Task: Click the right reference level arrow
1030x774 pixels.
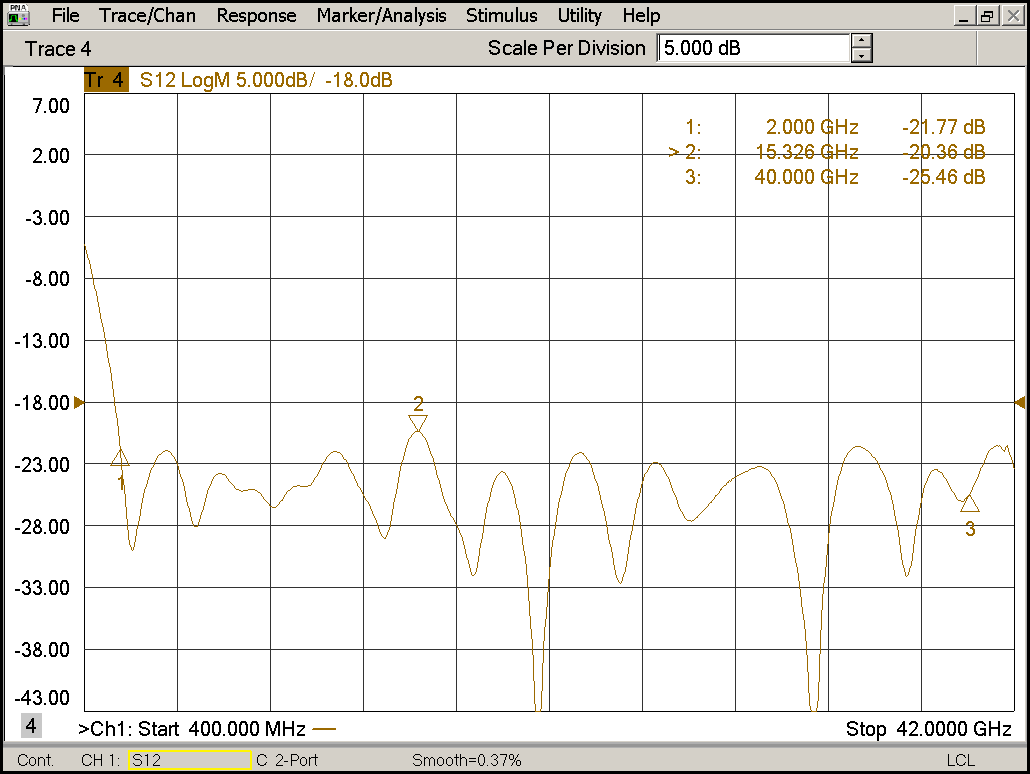Action: (x=1019, y=402)
